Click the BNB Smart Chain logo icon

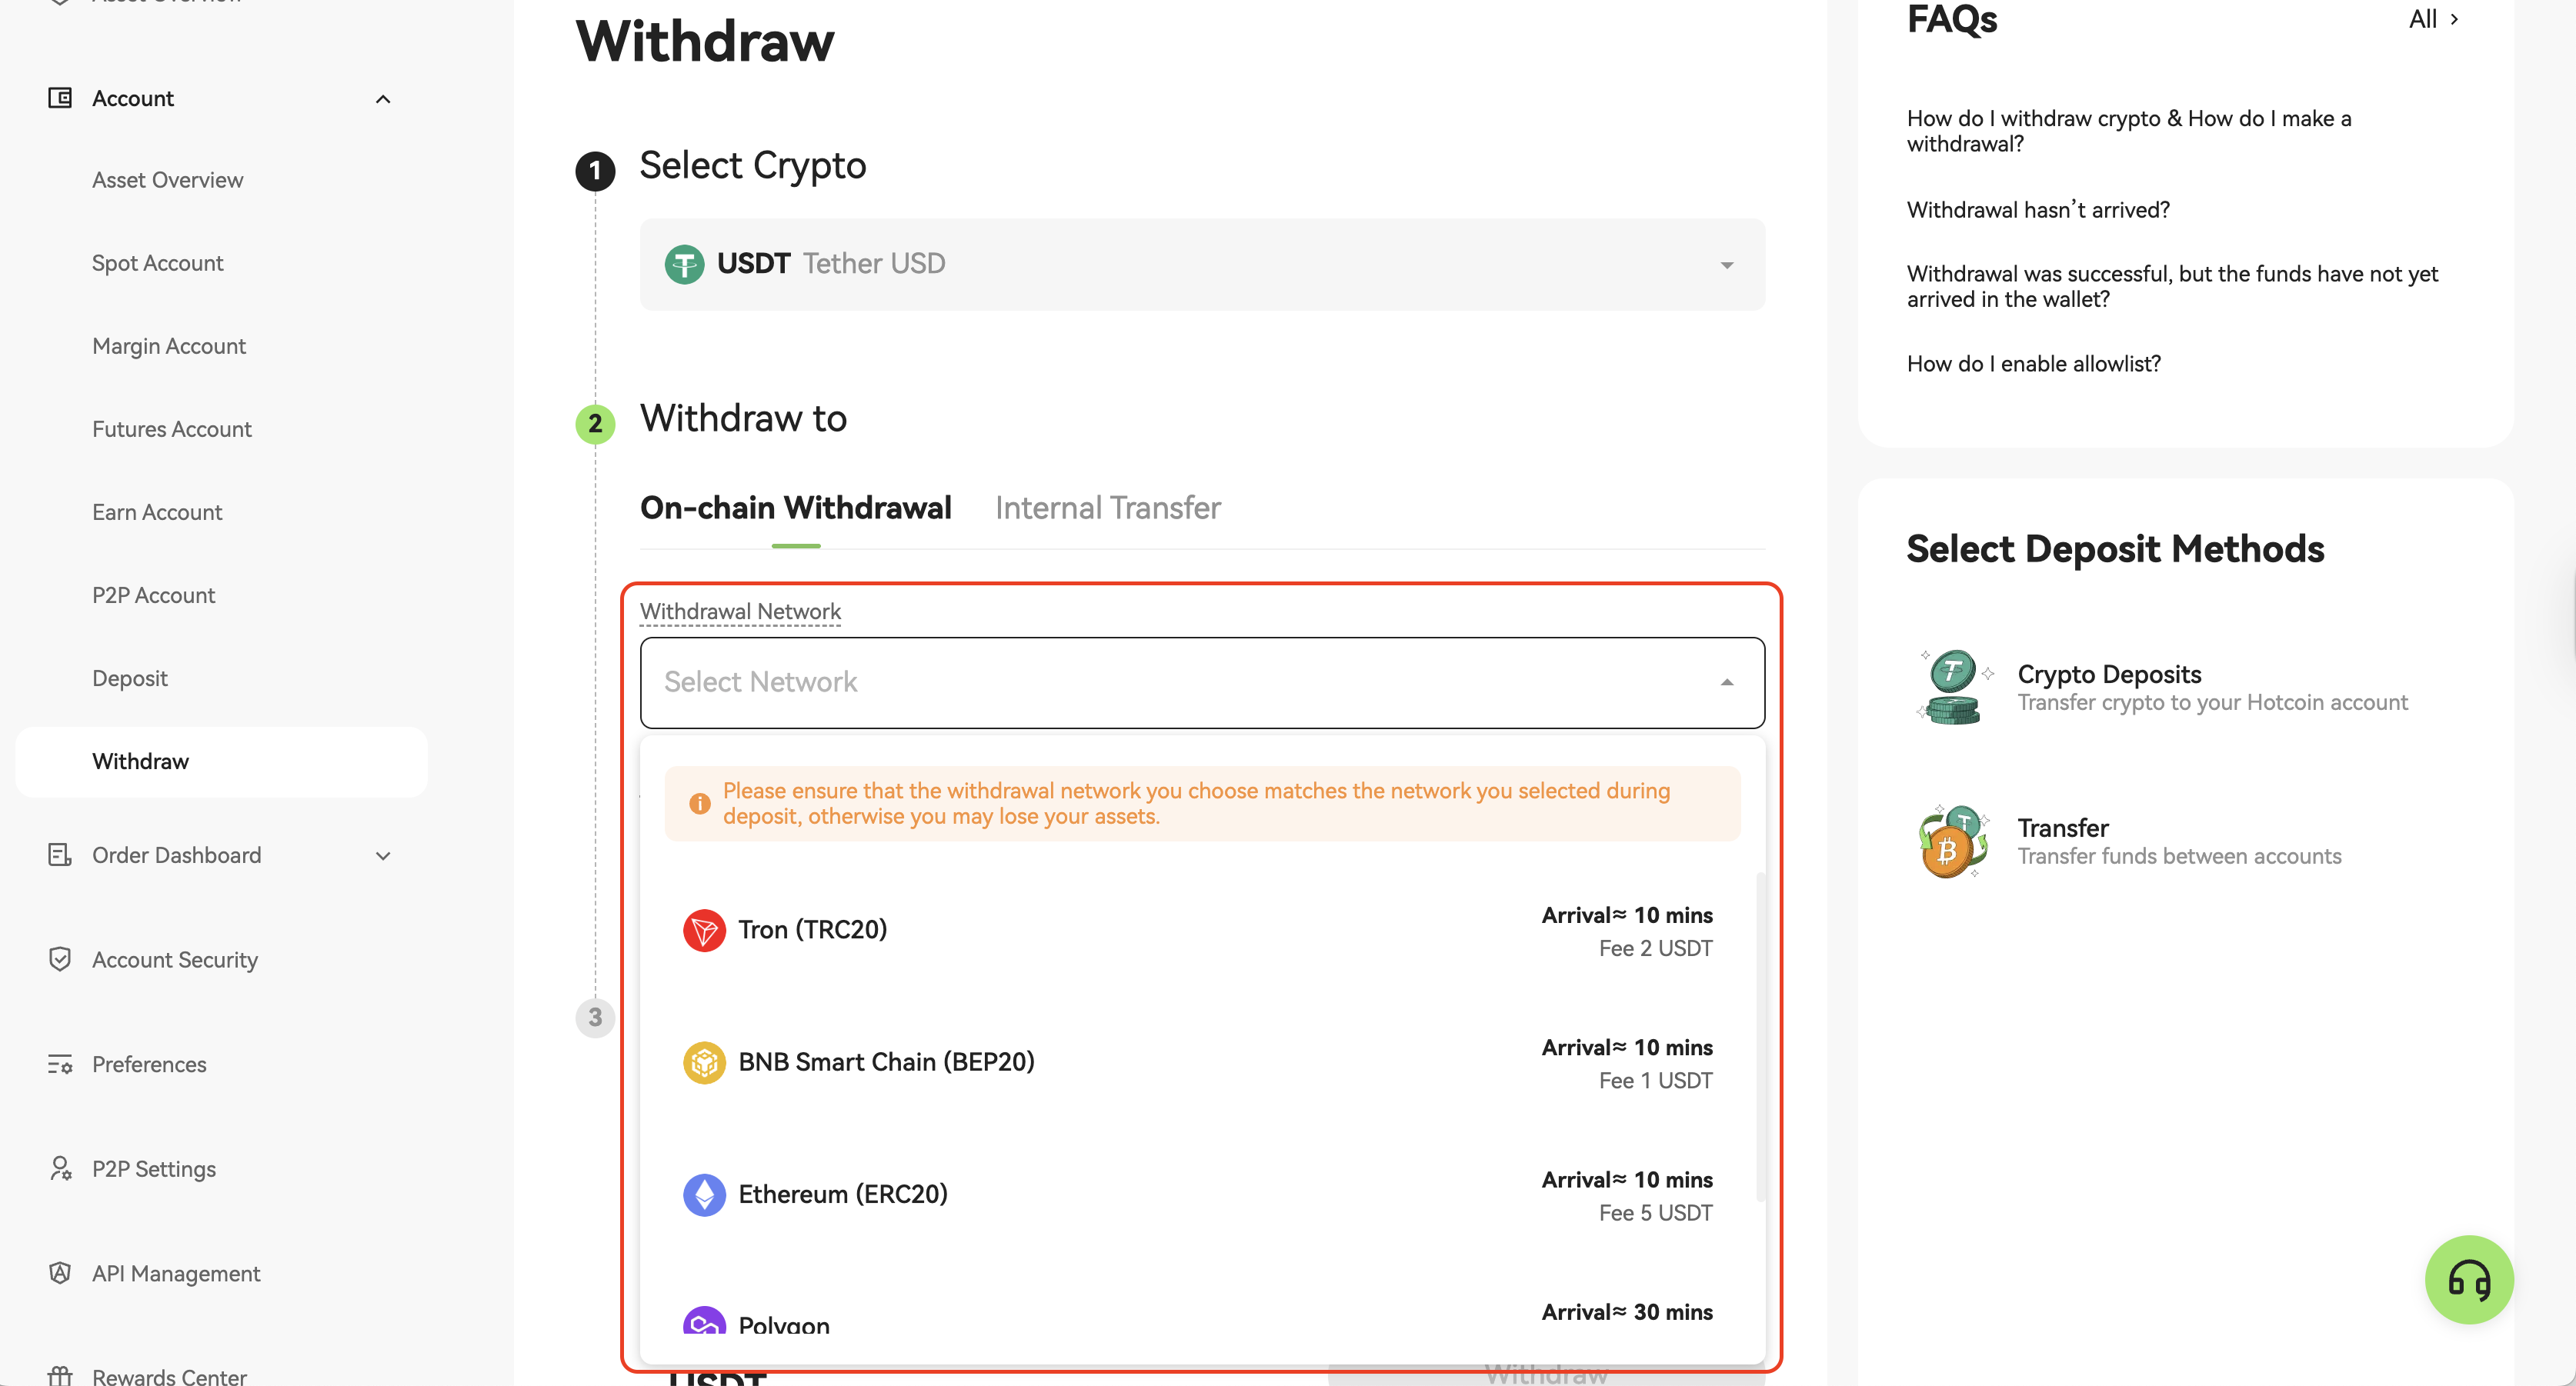pyautogui.click(x=704, y=1062)
